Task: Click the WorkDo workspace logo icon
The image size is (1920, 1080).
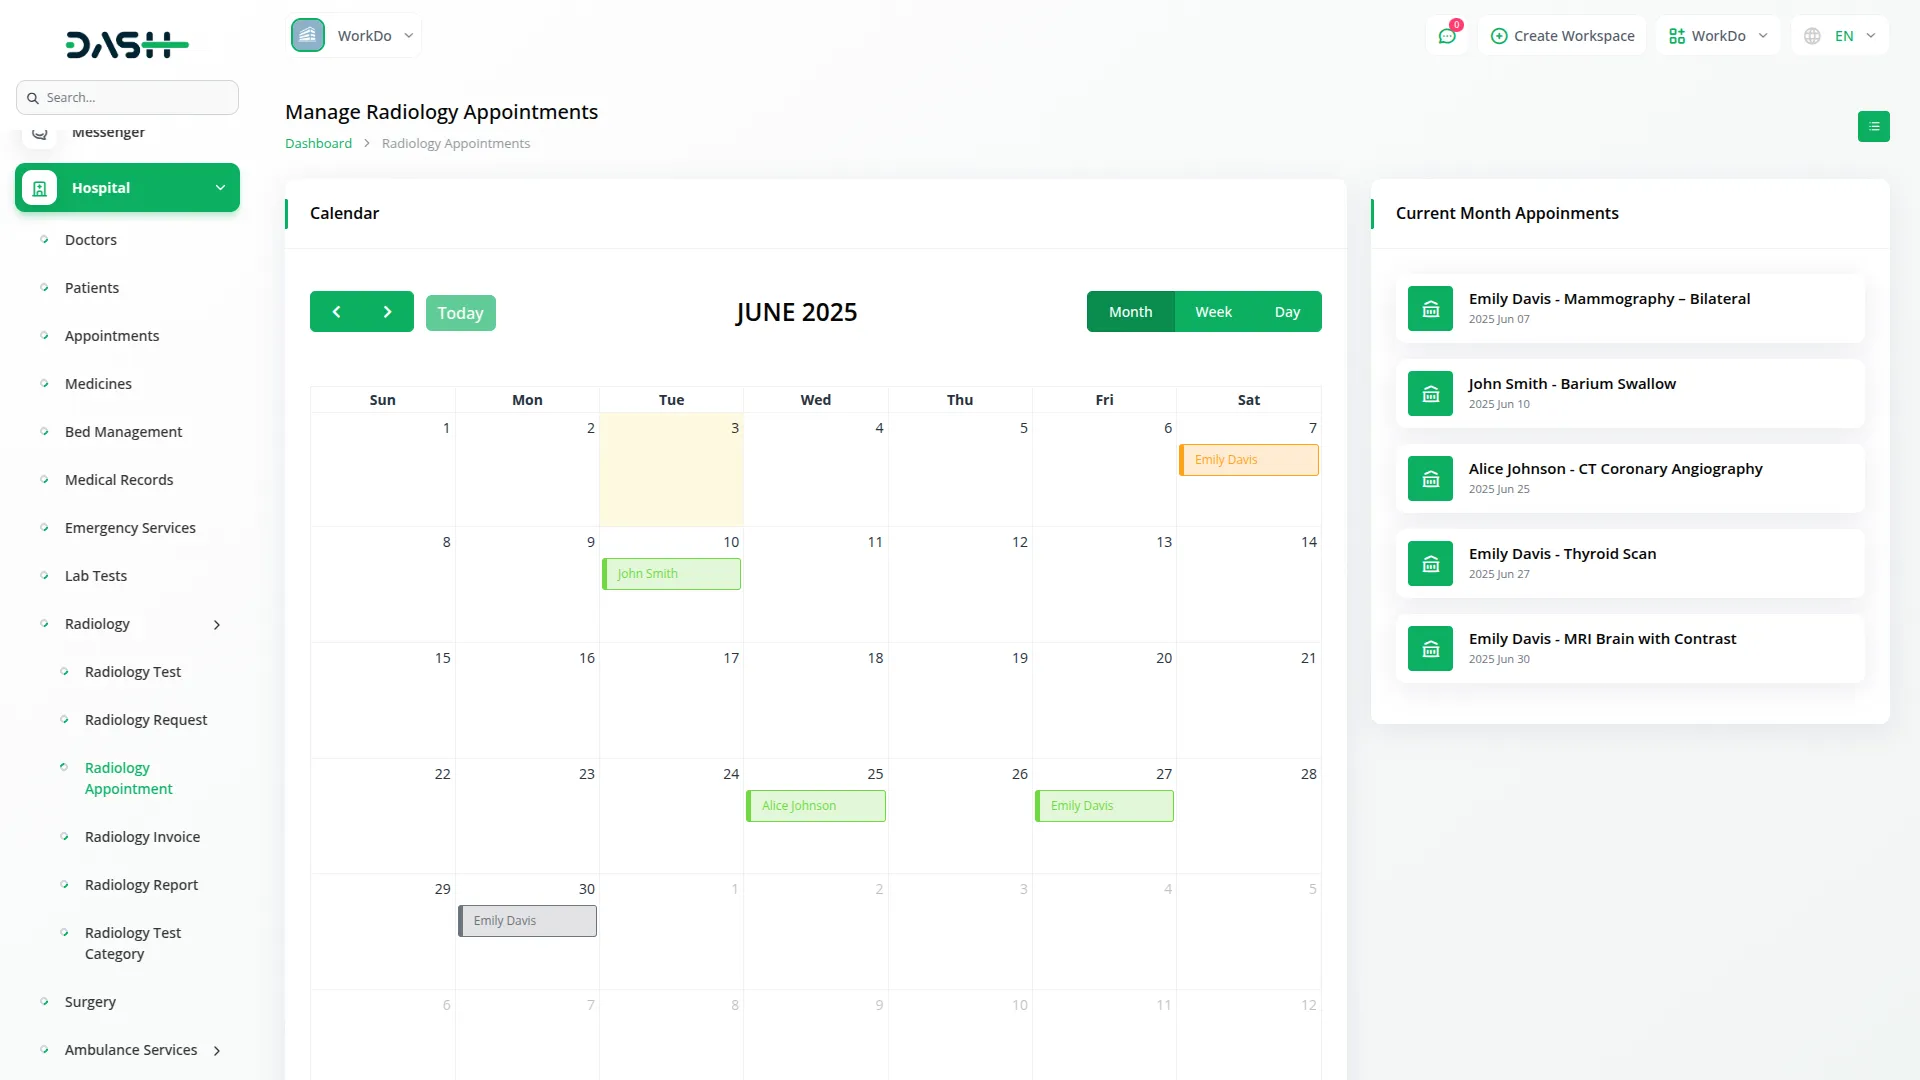Action: [x=308, y=36]
